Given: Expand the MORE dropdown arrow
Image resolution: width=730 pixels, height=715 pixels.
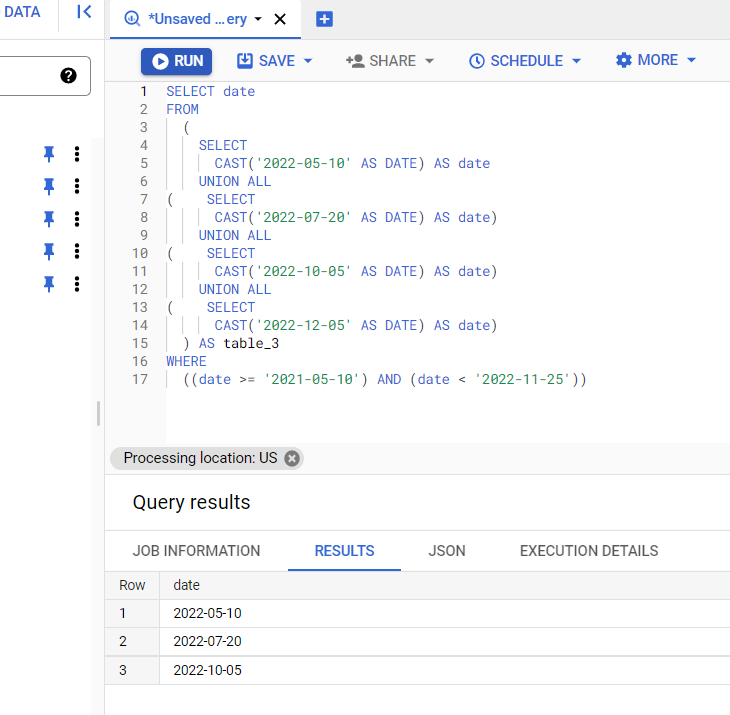Looking at the screenshot, I should pos(691,60).
